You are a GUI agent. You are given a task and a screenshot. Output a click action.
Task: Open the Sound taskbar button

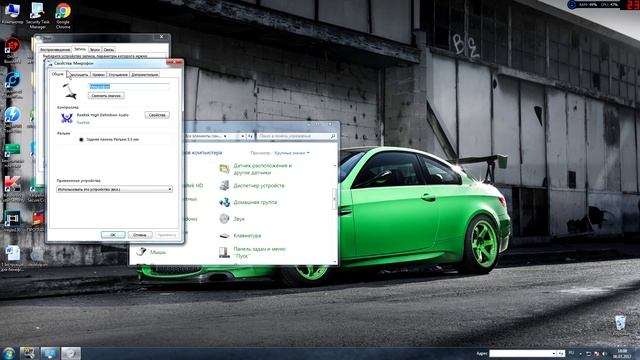[71, 353]
